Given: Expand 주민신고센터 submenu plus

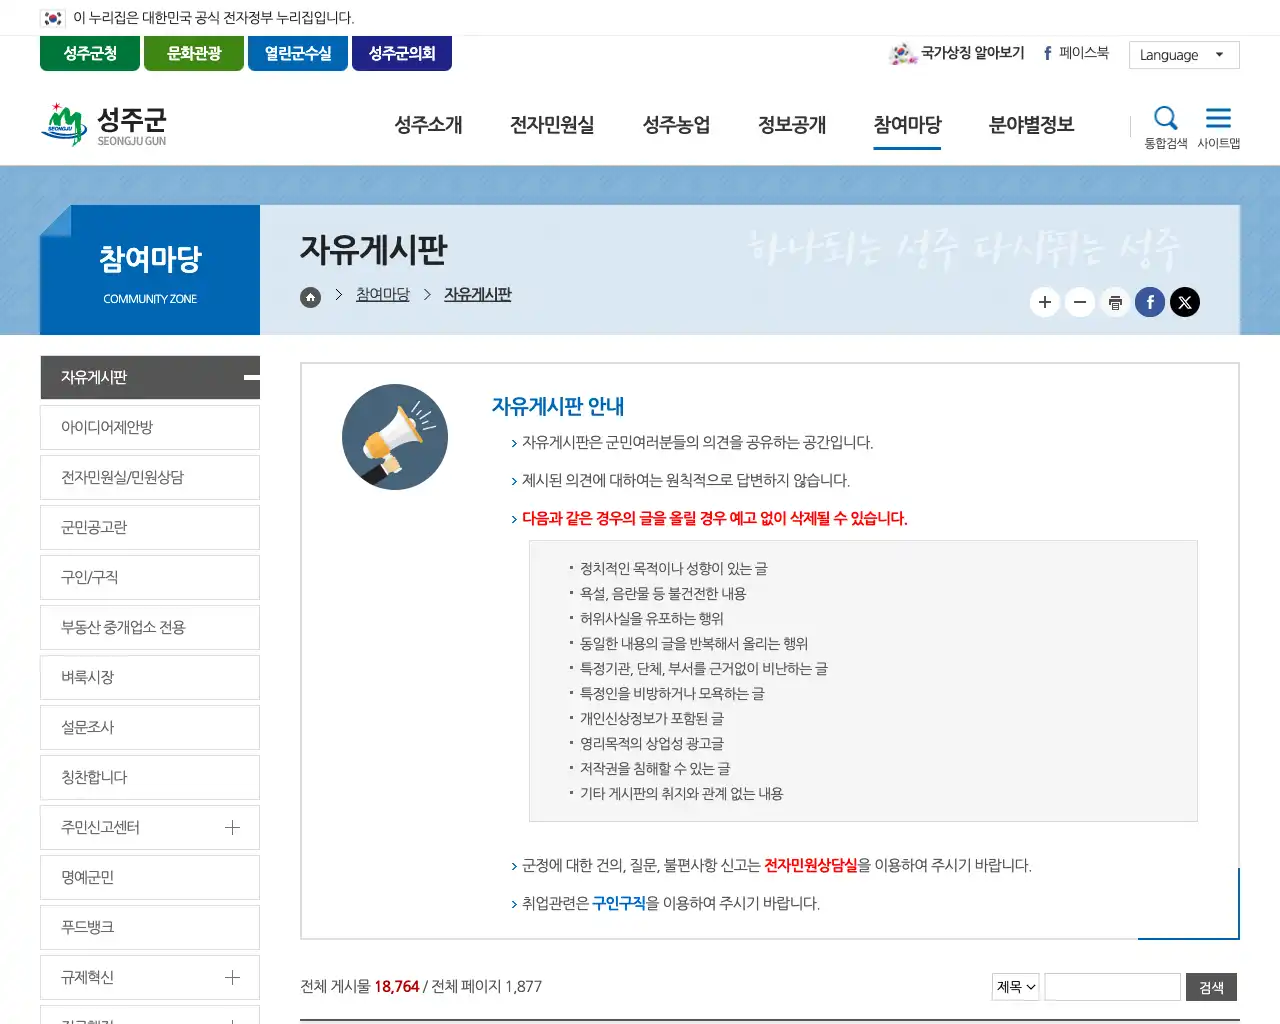Looking at the screenshot, I should click(232, 827).
